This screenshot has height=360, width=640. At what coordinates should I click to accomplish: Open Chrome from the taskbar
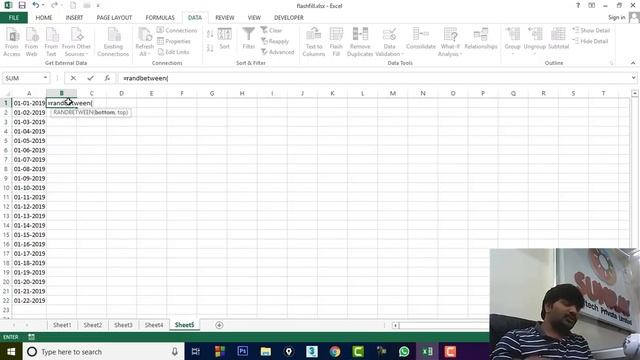click(335, 351)
